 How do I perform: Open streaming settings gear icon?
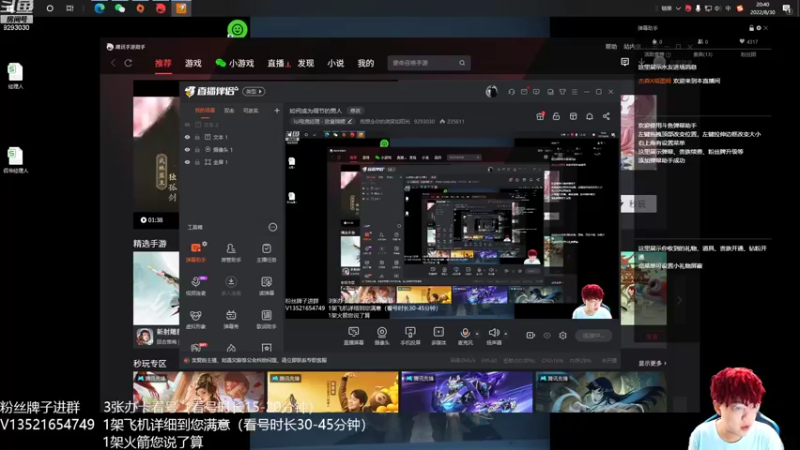tap(563, 335)
